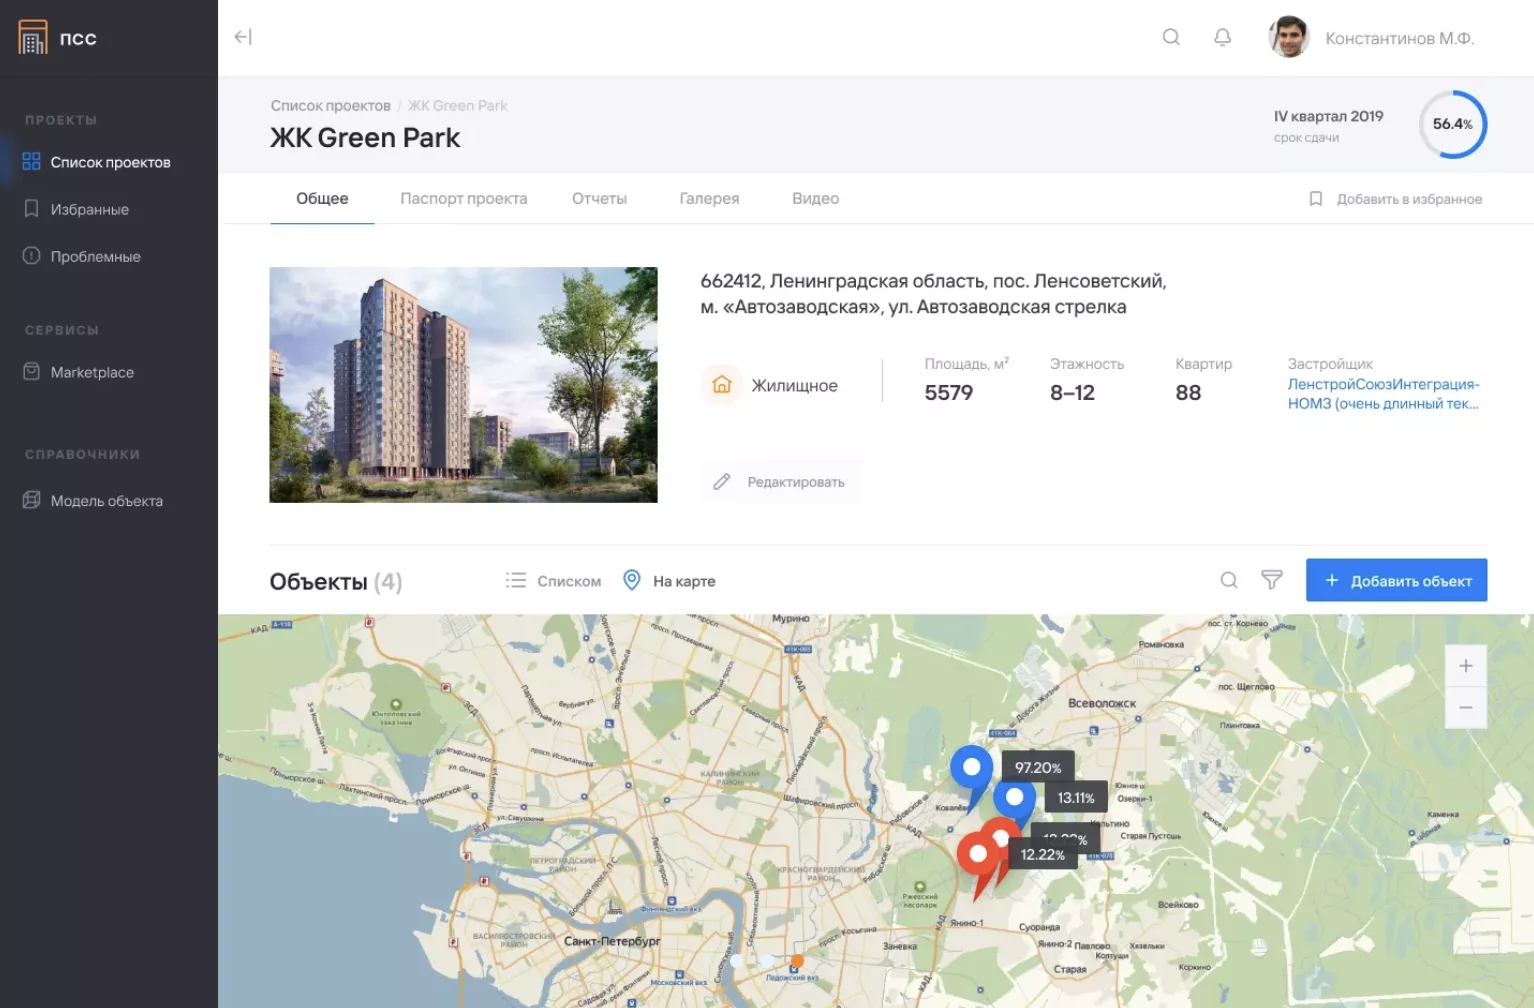Open the notifications bell icon
Screen dimensions: 1534x1008
click(x=1222, y=37)
